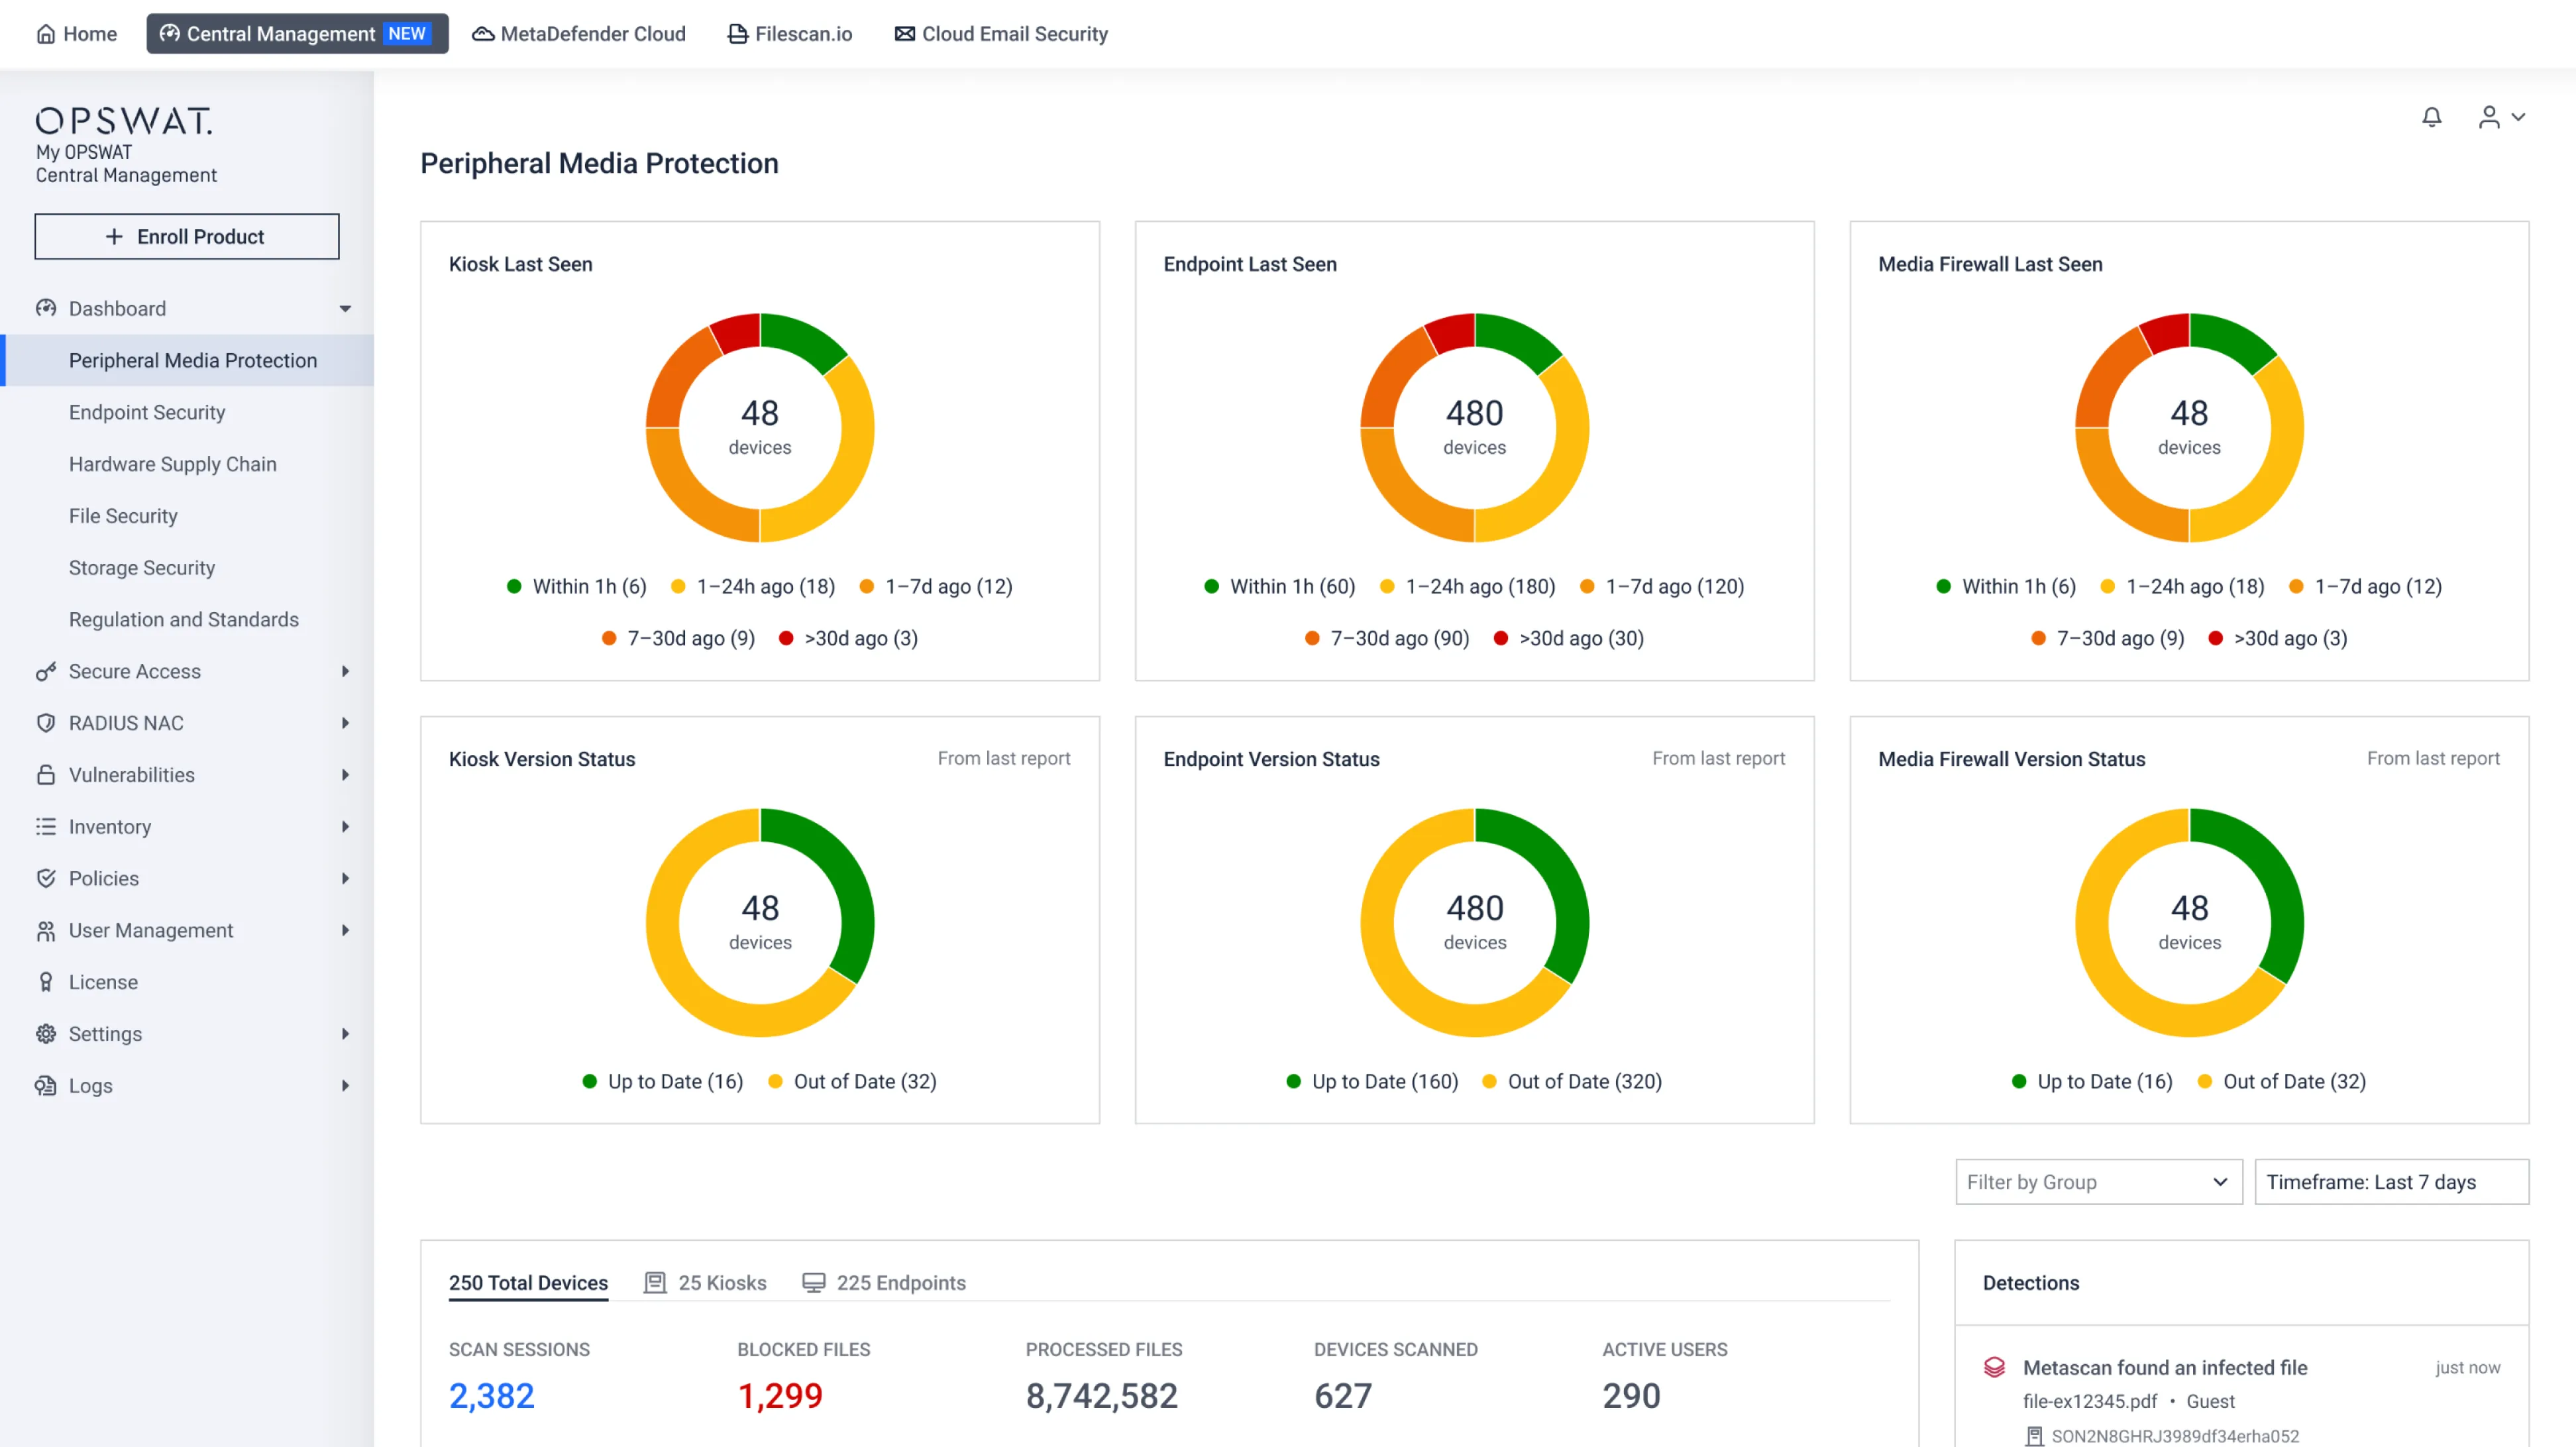Click the Metascan infected file detection icon
The image size is (2576, 1447).
click(x=1994, y=1367)
